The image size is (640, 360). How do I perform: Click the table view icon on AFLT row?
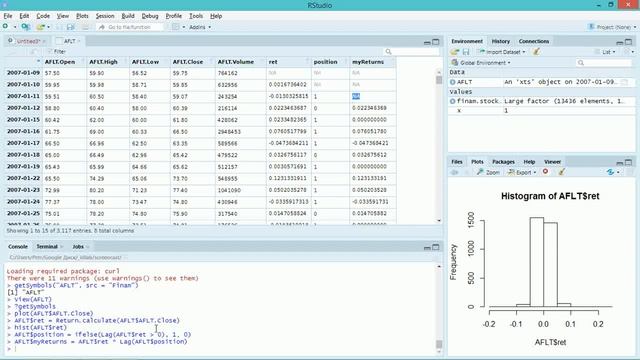pos(624,82)
